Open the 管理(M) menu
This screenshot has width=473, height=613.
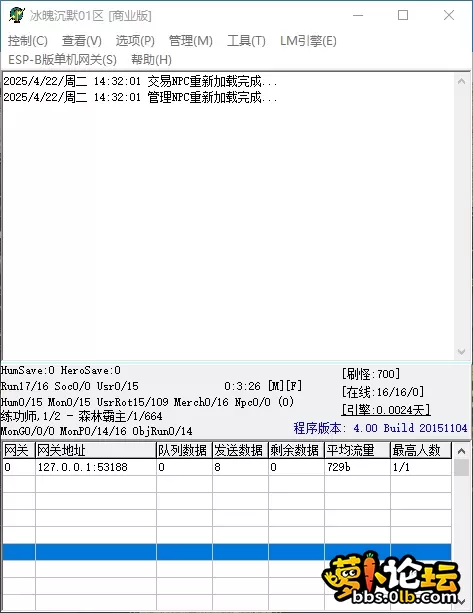[x=191, y=41]
